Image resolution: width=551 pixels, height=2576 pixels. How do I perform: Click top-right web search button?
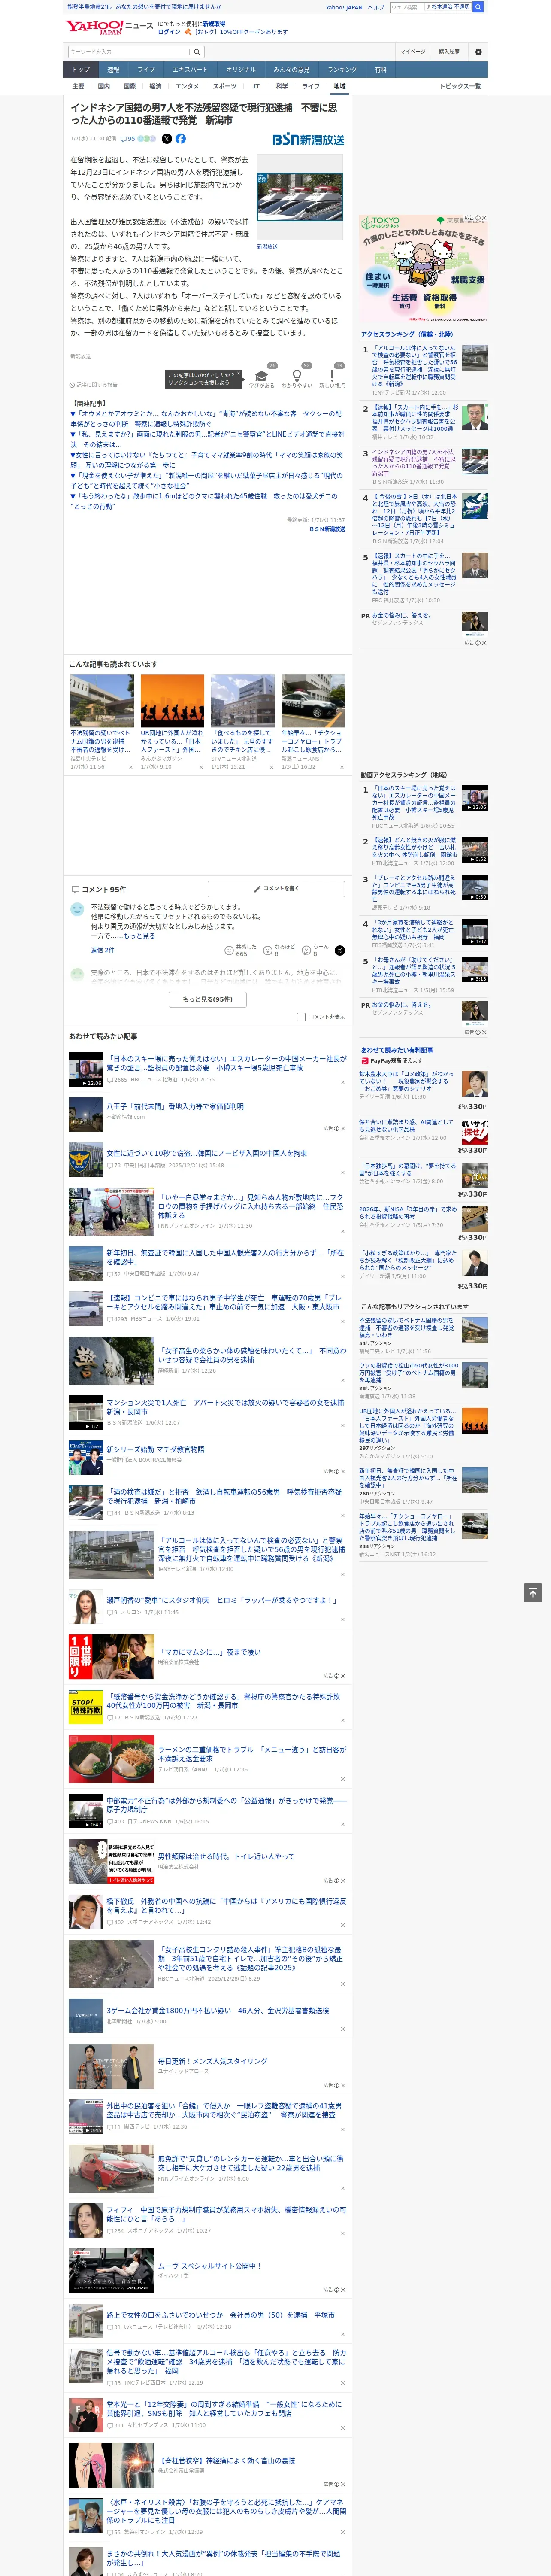478,7
